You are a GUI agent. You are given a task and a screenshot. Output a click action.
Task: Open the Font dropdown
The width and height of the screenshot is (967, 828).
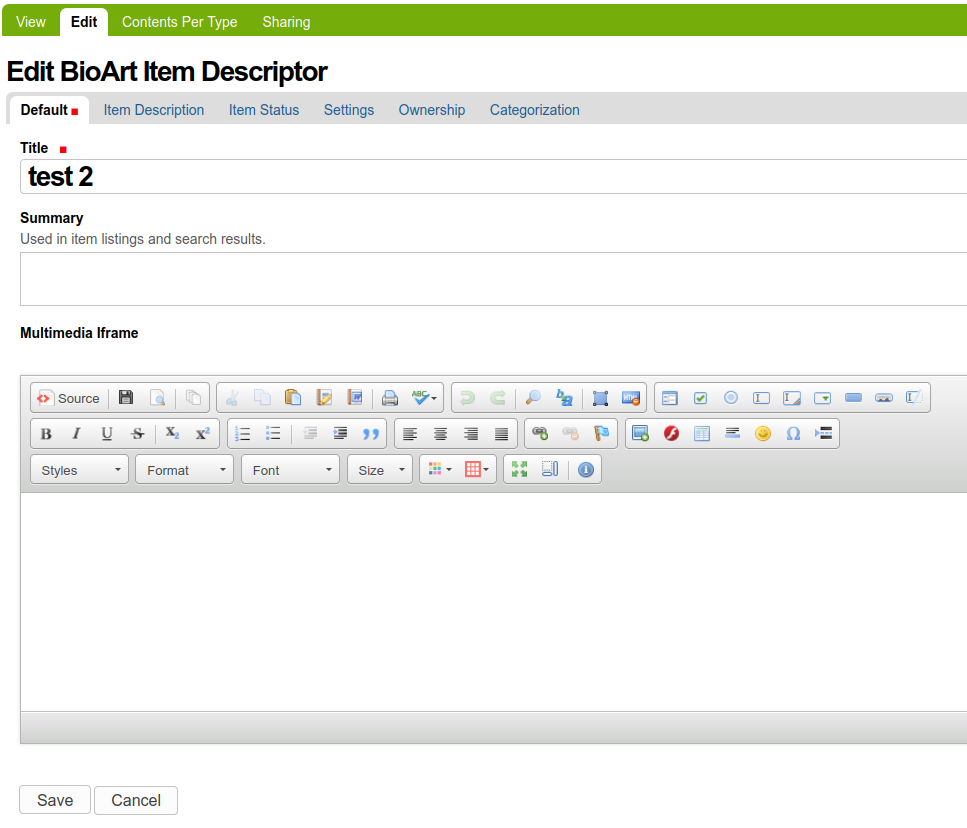290,470
